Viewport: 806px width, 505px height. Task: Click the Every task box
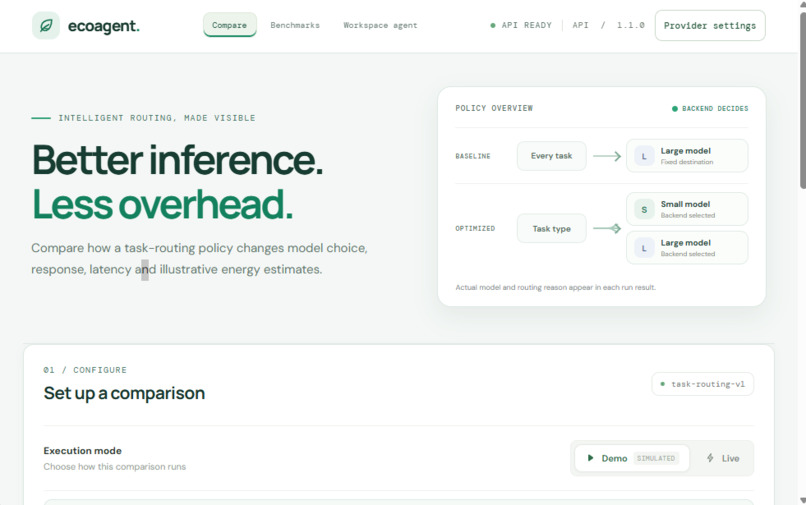(552, 156)
